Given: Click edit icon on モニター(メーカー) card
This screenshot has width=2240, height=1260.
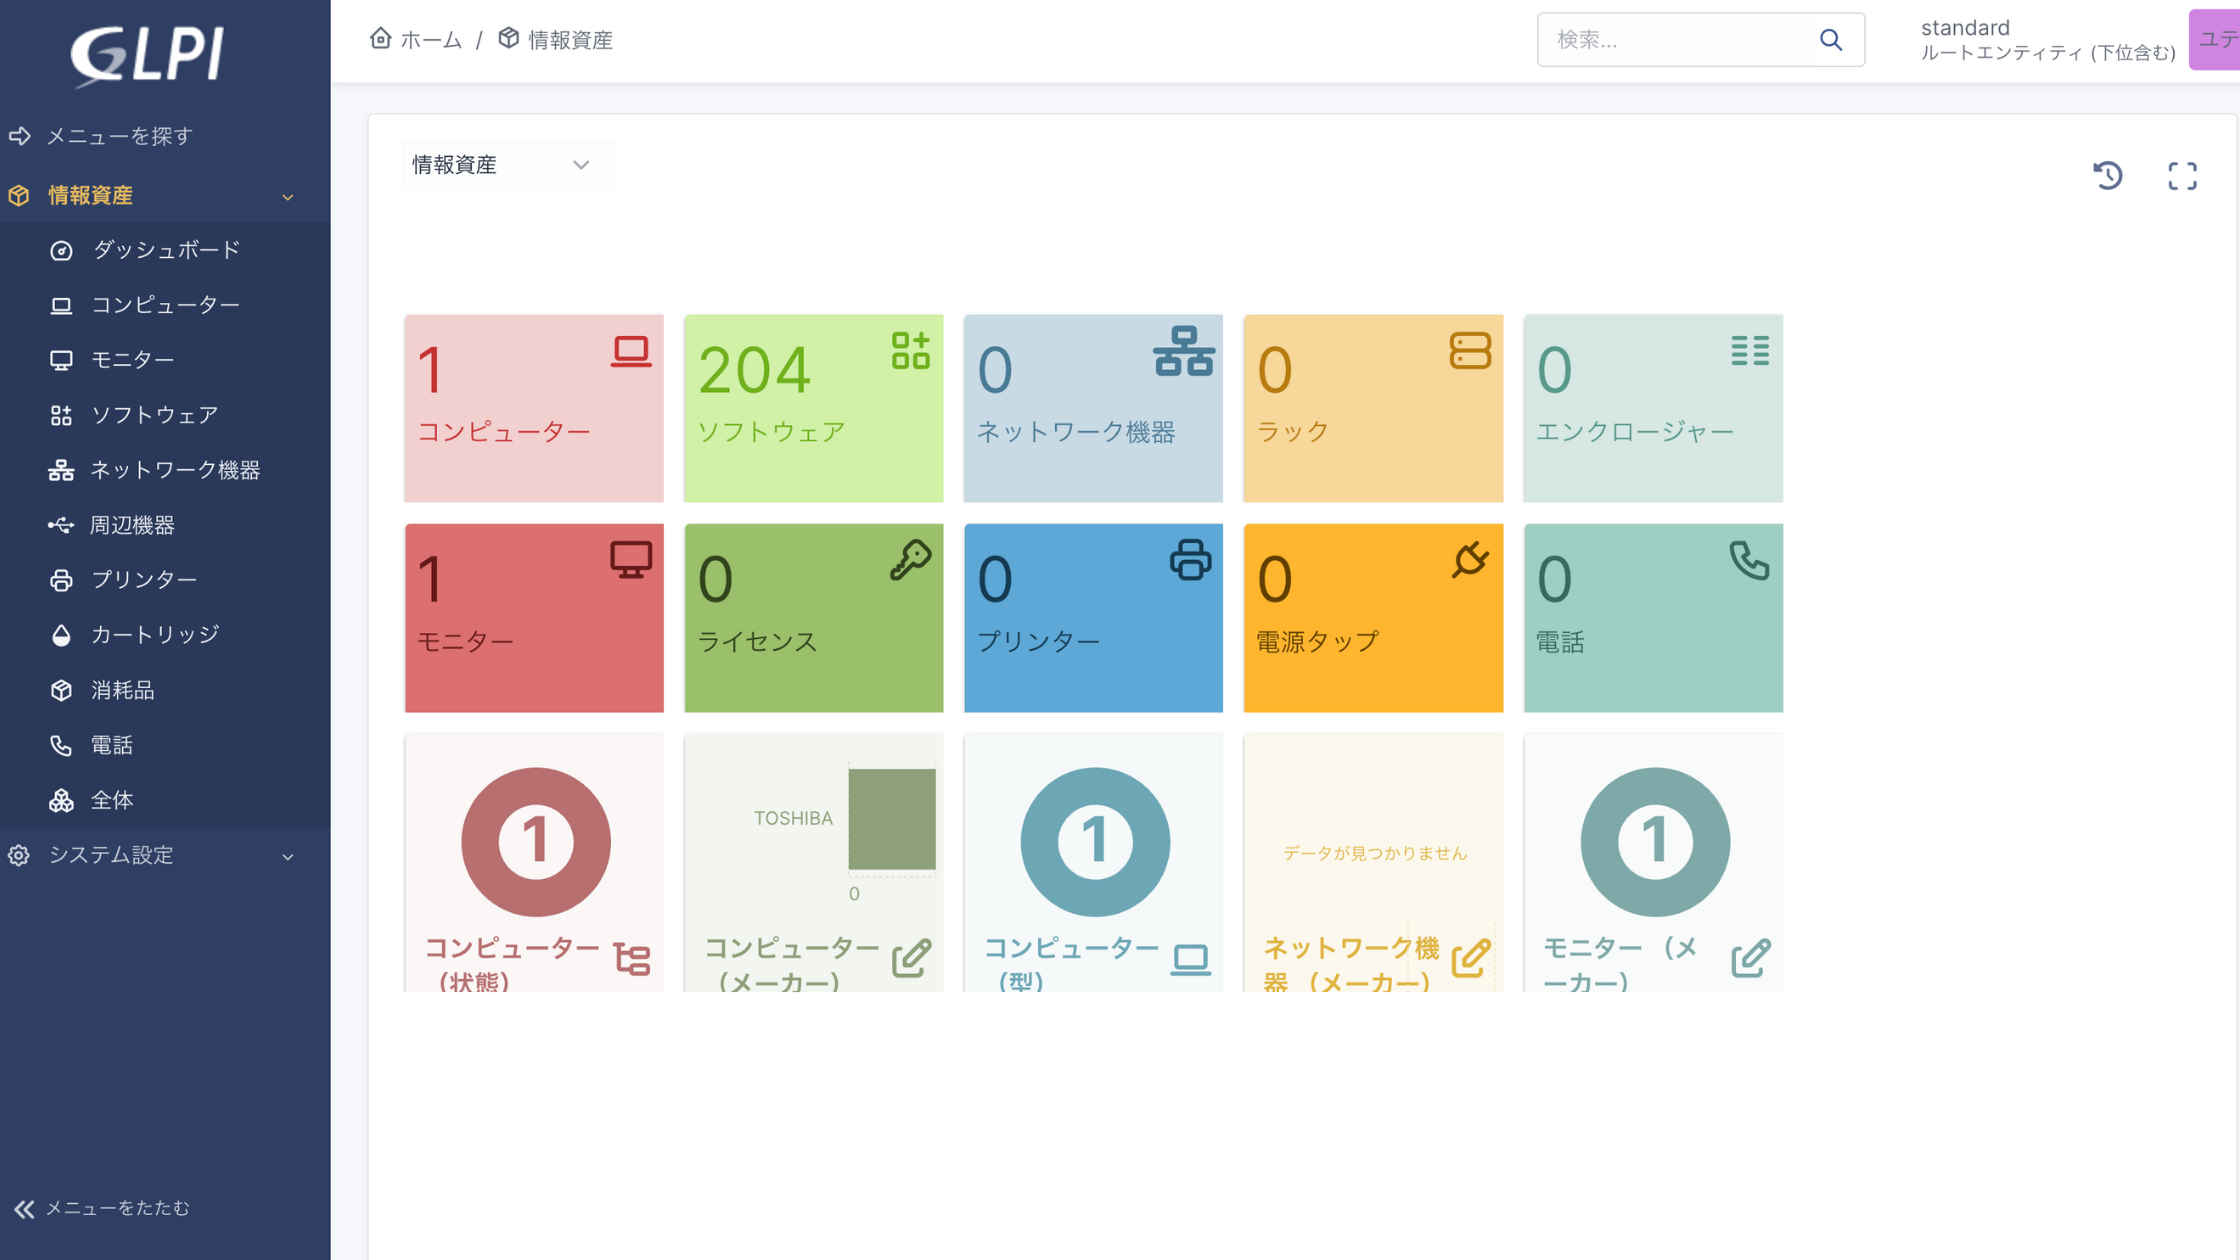Looking at the screenshot, I should 1751,958.
